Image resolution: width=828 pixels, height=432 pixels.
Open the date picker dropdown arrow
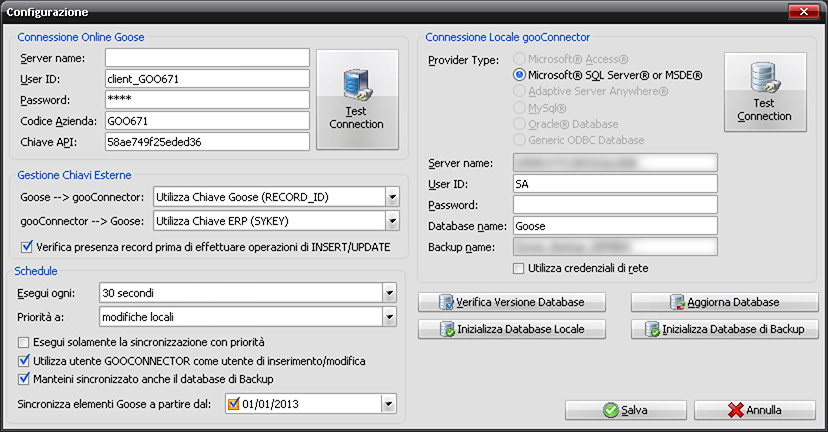(389, 404)
